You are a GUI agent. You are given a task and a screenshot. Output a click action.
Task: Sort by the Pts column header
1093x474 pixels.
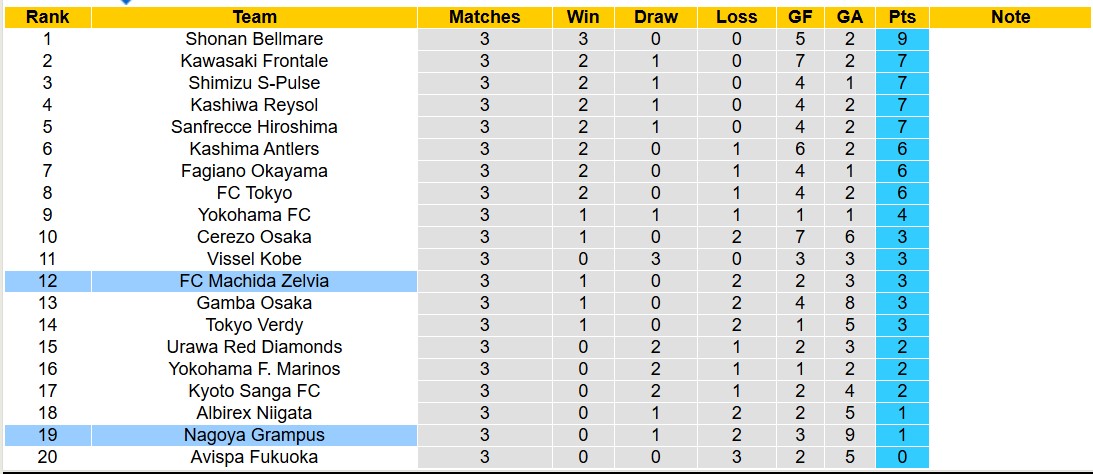point(901,17)
